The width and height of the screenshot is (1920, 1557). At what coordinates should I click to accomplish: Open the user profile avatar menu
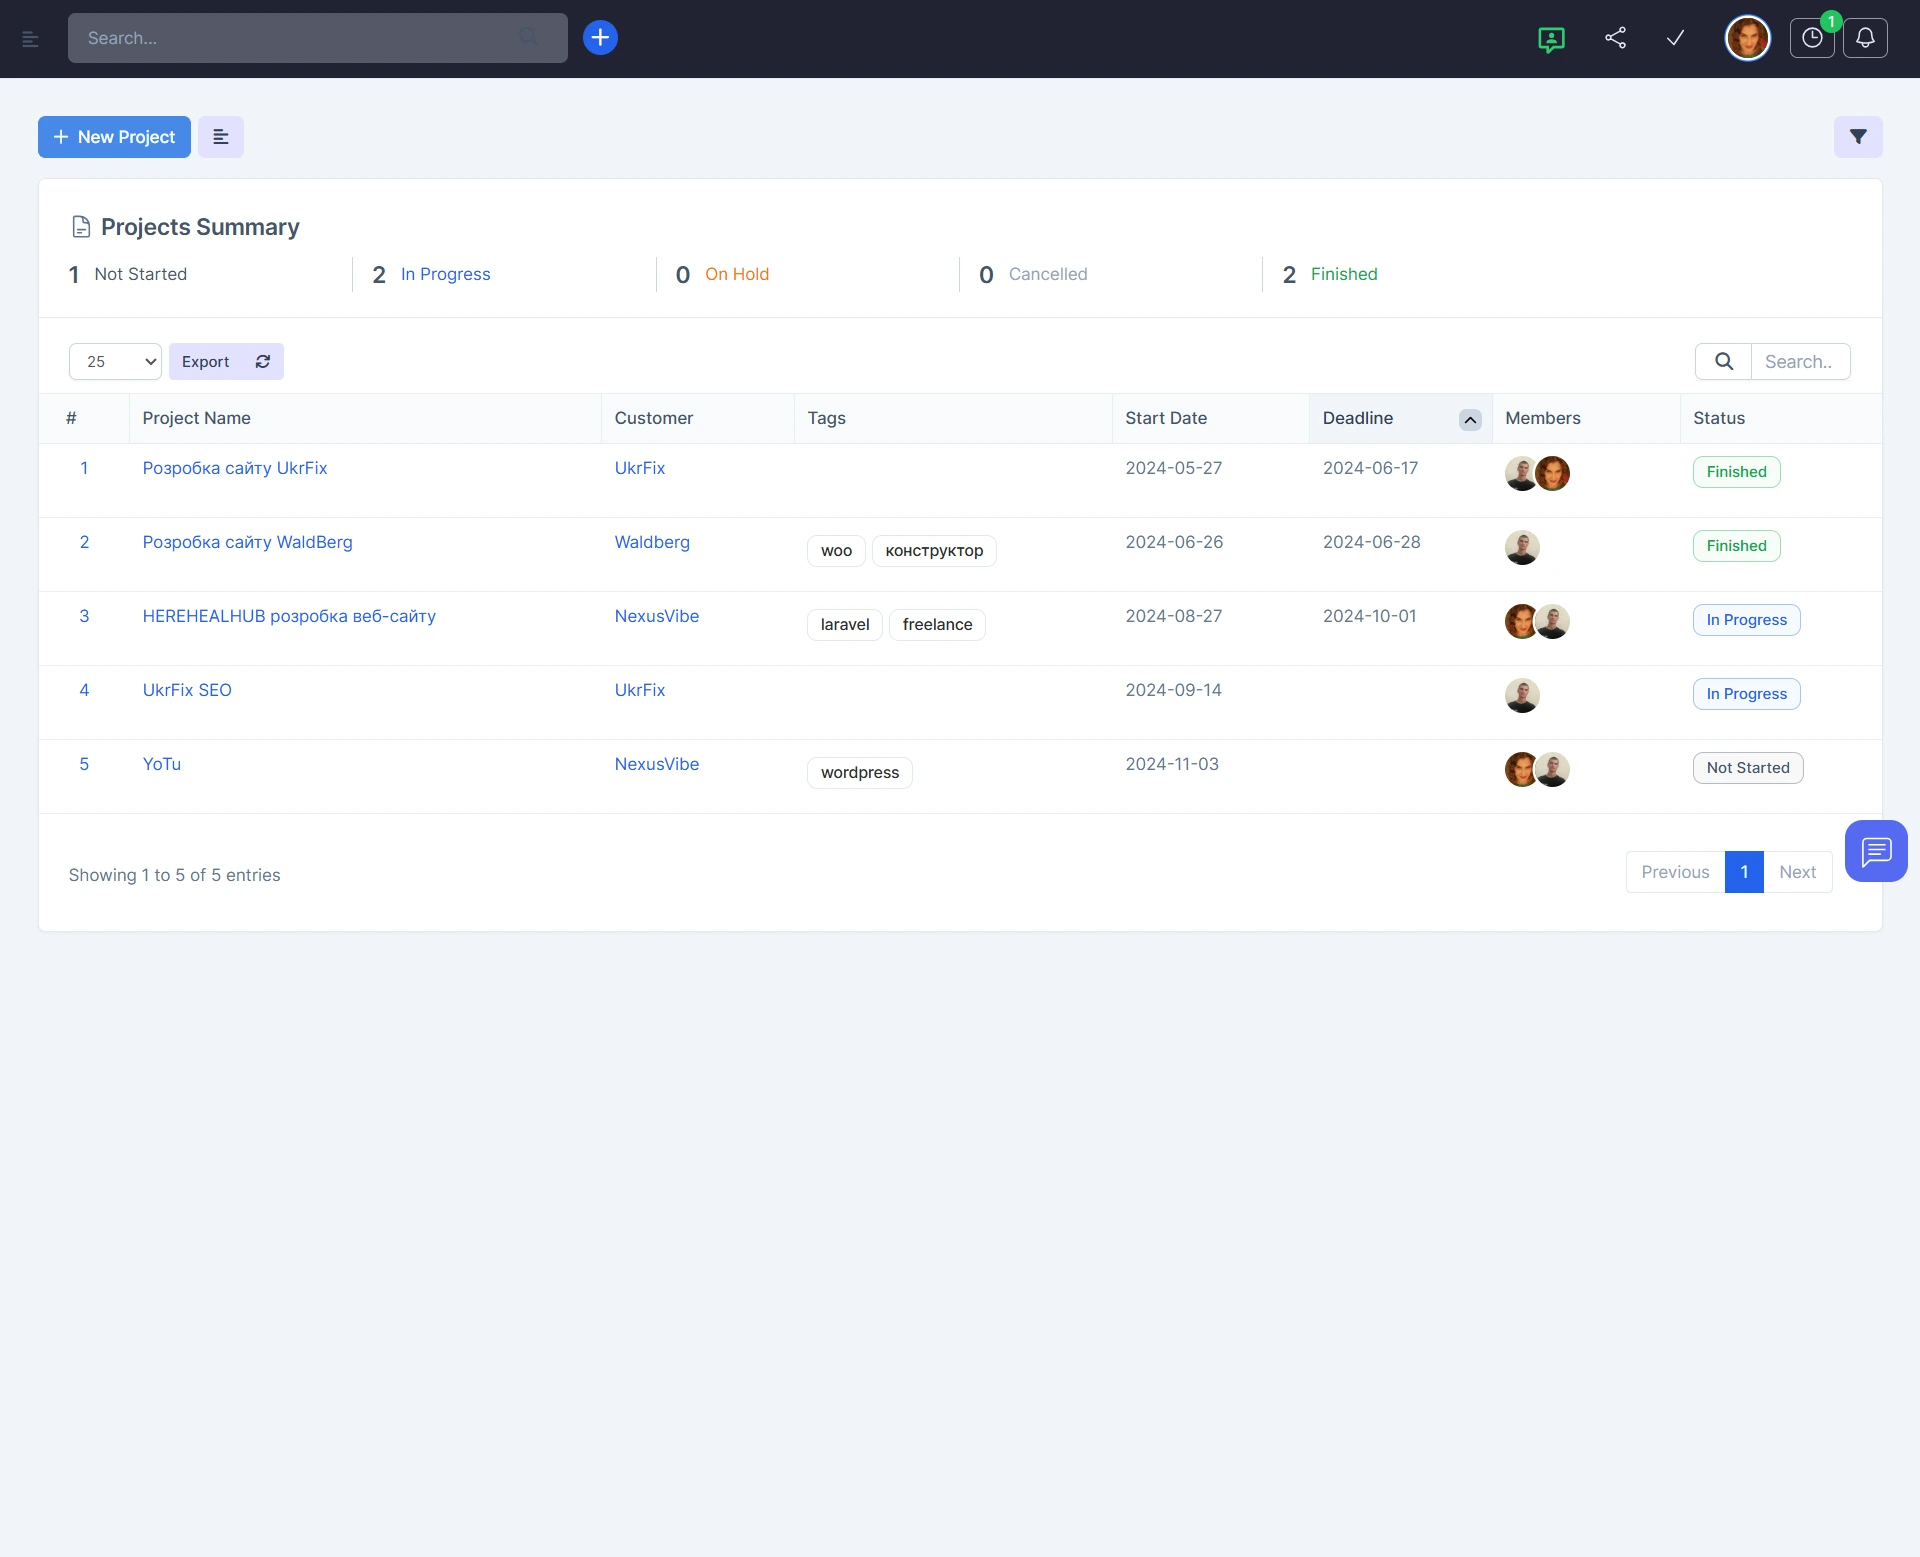coord(1747,38)
